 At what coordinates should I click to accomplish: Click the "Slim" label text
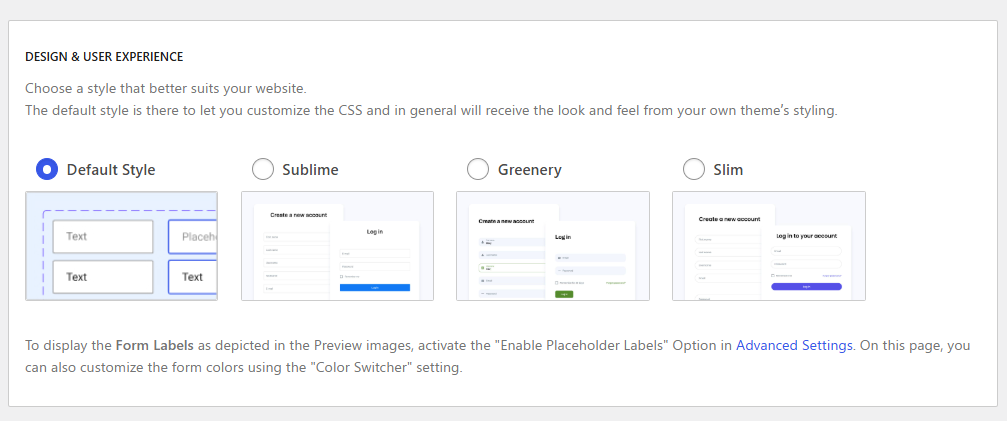pyautogui.click(x=728, y=170)
